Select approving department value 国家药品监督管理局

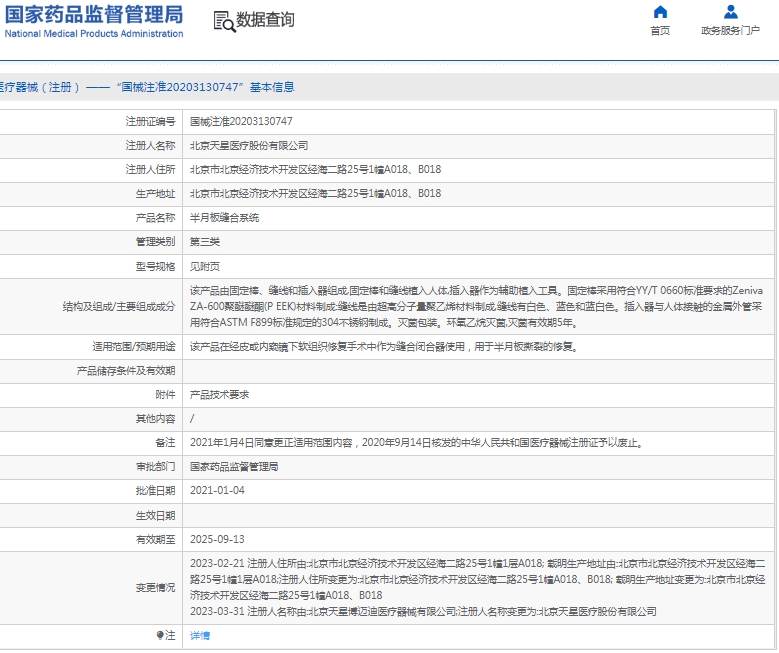click(234, 467)
